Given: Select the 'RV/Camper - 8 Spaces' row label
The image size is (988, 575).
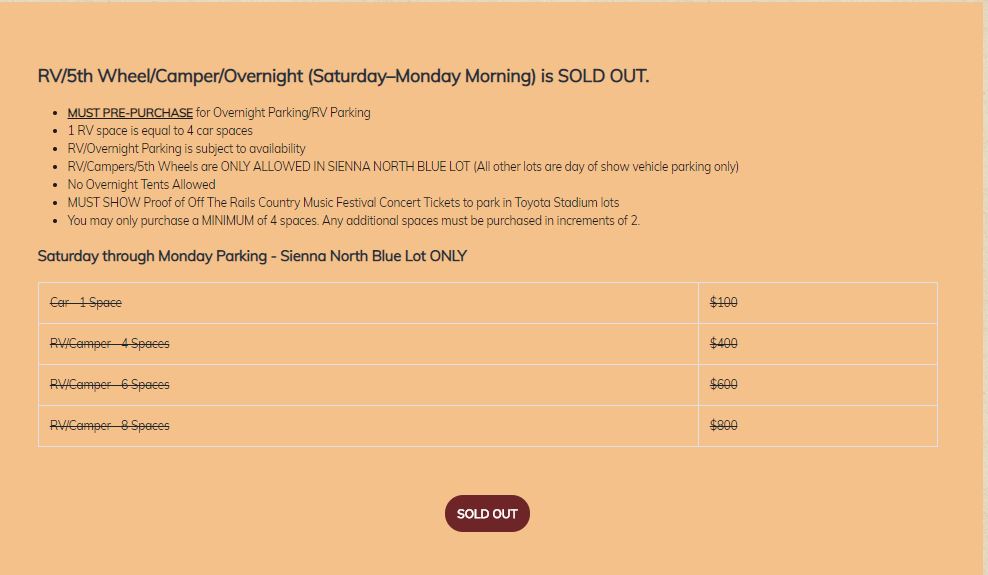Looking at the screenshot, I should point(110,426).
